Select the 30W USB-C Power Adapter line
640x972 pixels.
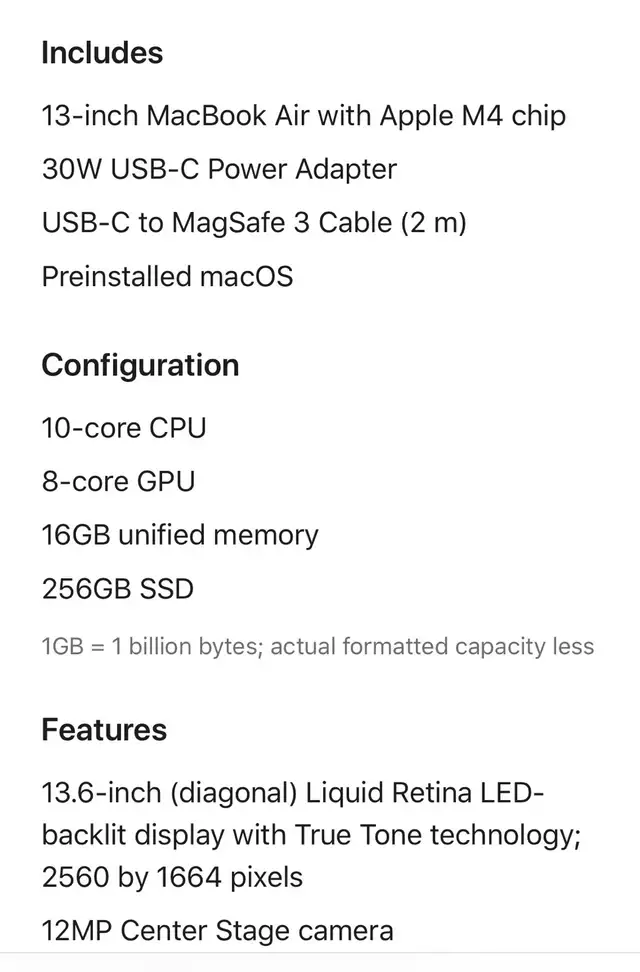pos(220,169)
